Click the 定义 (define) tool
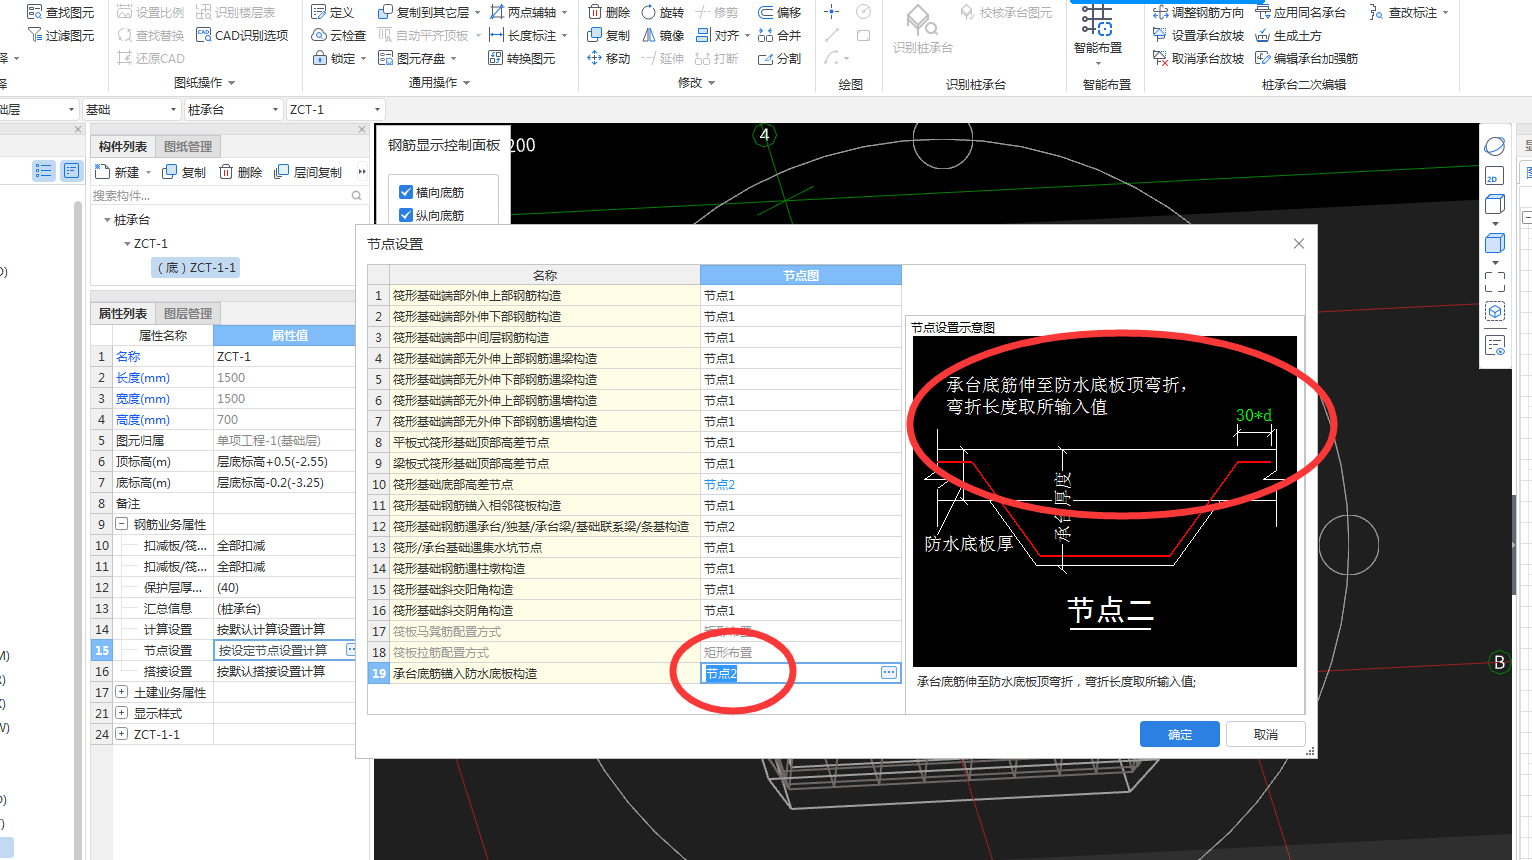This screenshot has height=860, width=1532. point(333,12)
